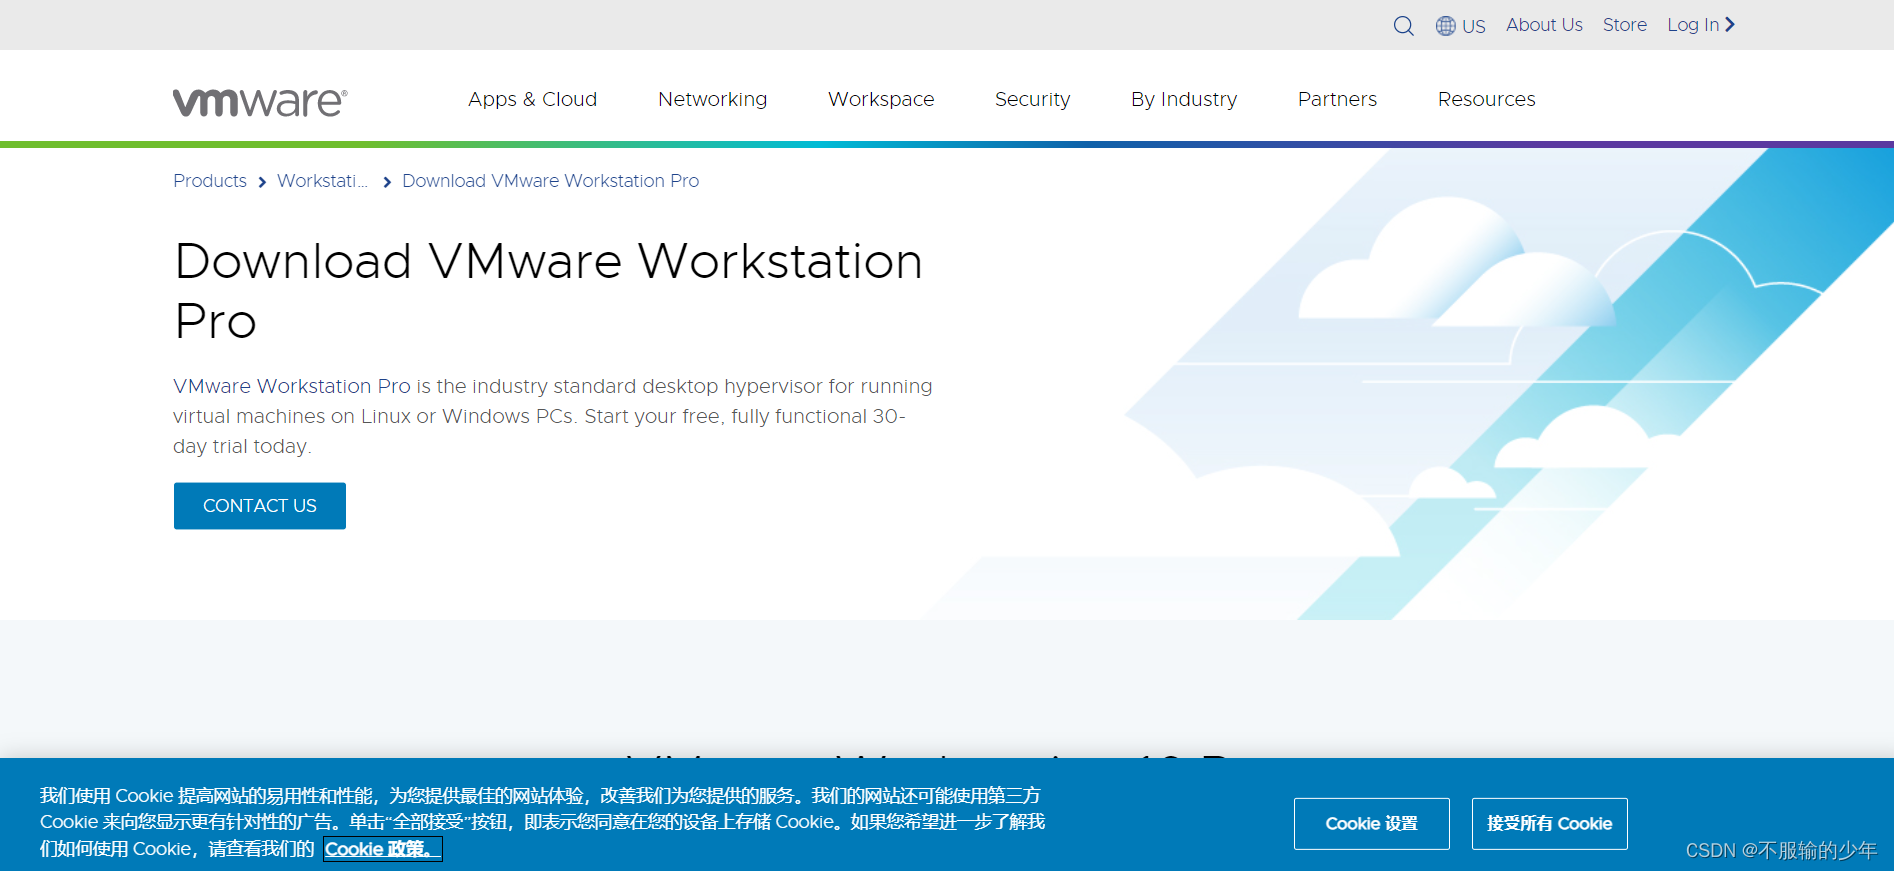Navigate to the Workstati… breadcrumb
Viewport: 1894px width, 871px height.
point(322,181)
